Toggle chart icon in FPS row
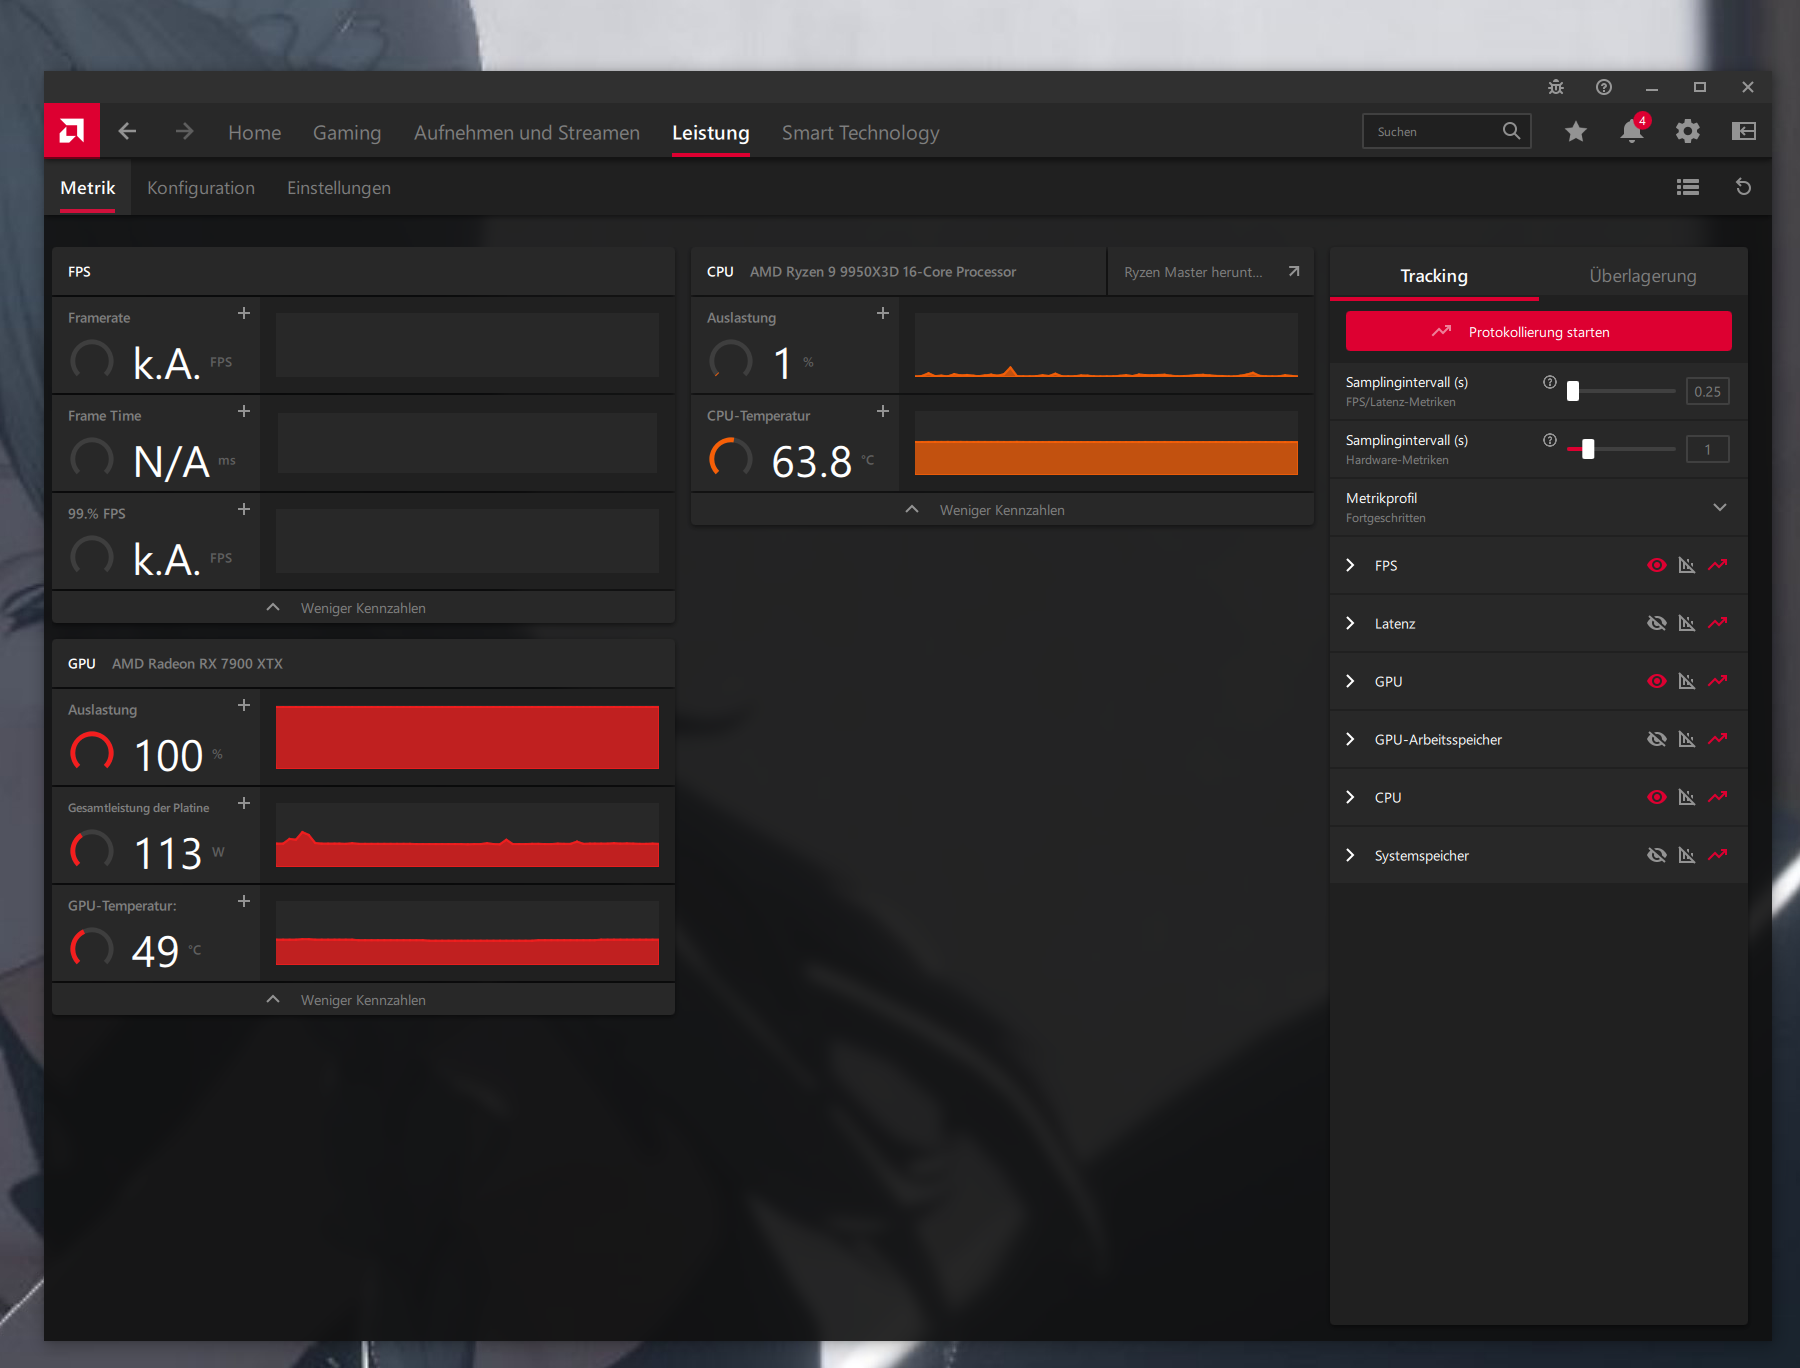 pyautogui.click(x=1687, y=565)
